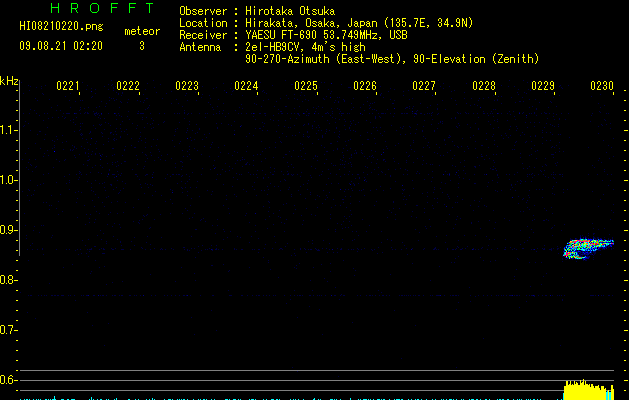Click time marker 0221
Image resolution: width=629 pixels, height=400 pixels.
click(x=68, y=86)
